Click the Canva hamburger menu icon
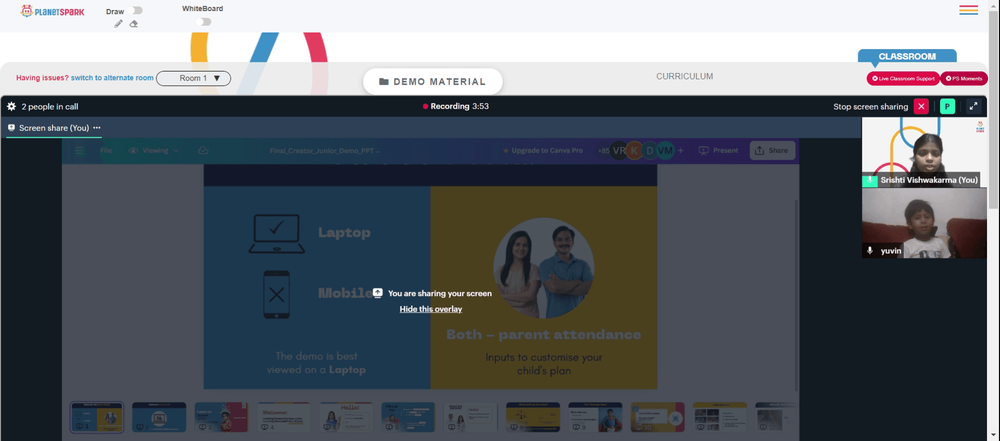Viewport: 1000px width, 441px height. pyautogui.click(x=79, y=151)
